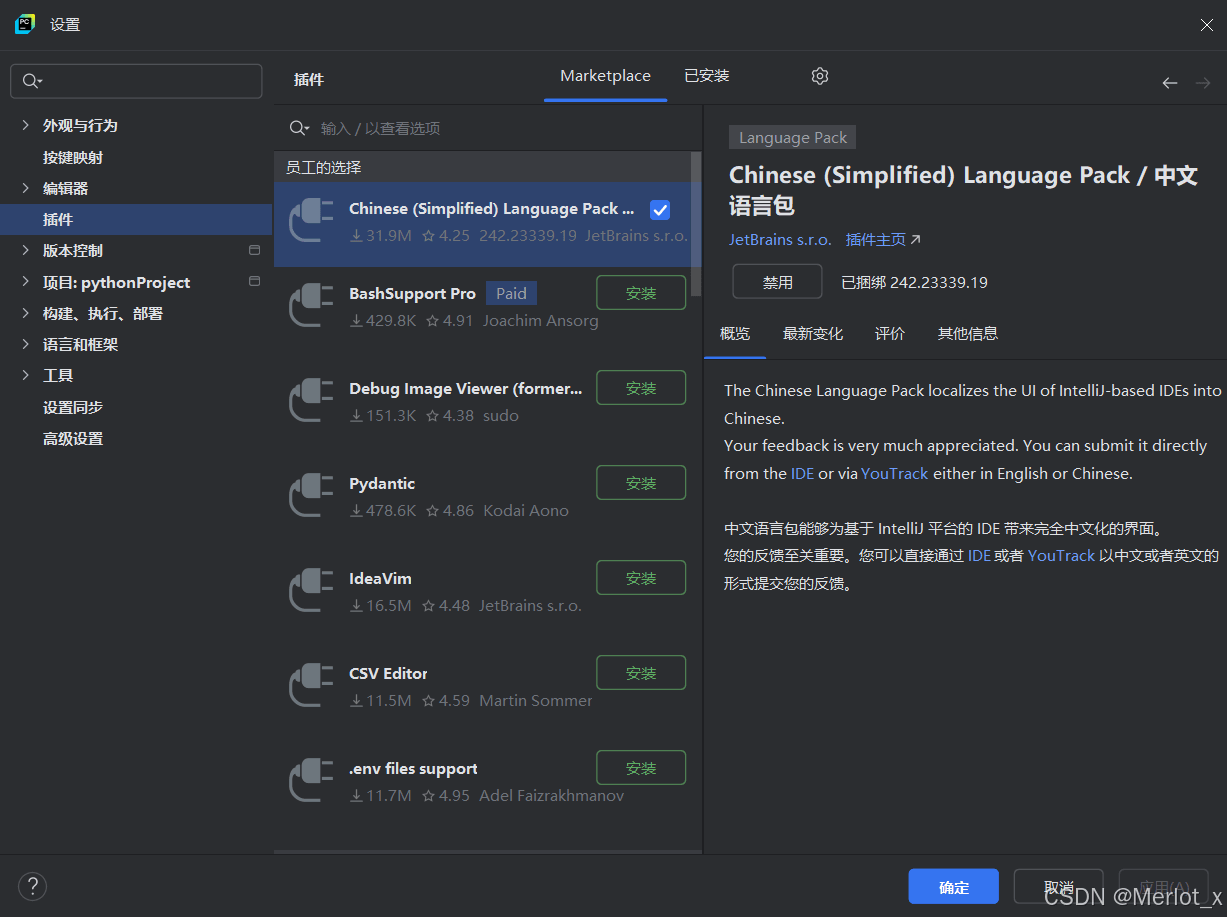Open the JetBrains s.r.o. vendor link
The height and width of the screenshot is (917, 1227).
(780, 240)
